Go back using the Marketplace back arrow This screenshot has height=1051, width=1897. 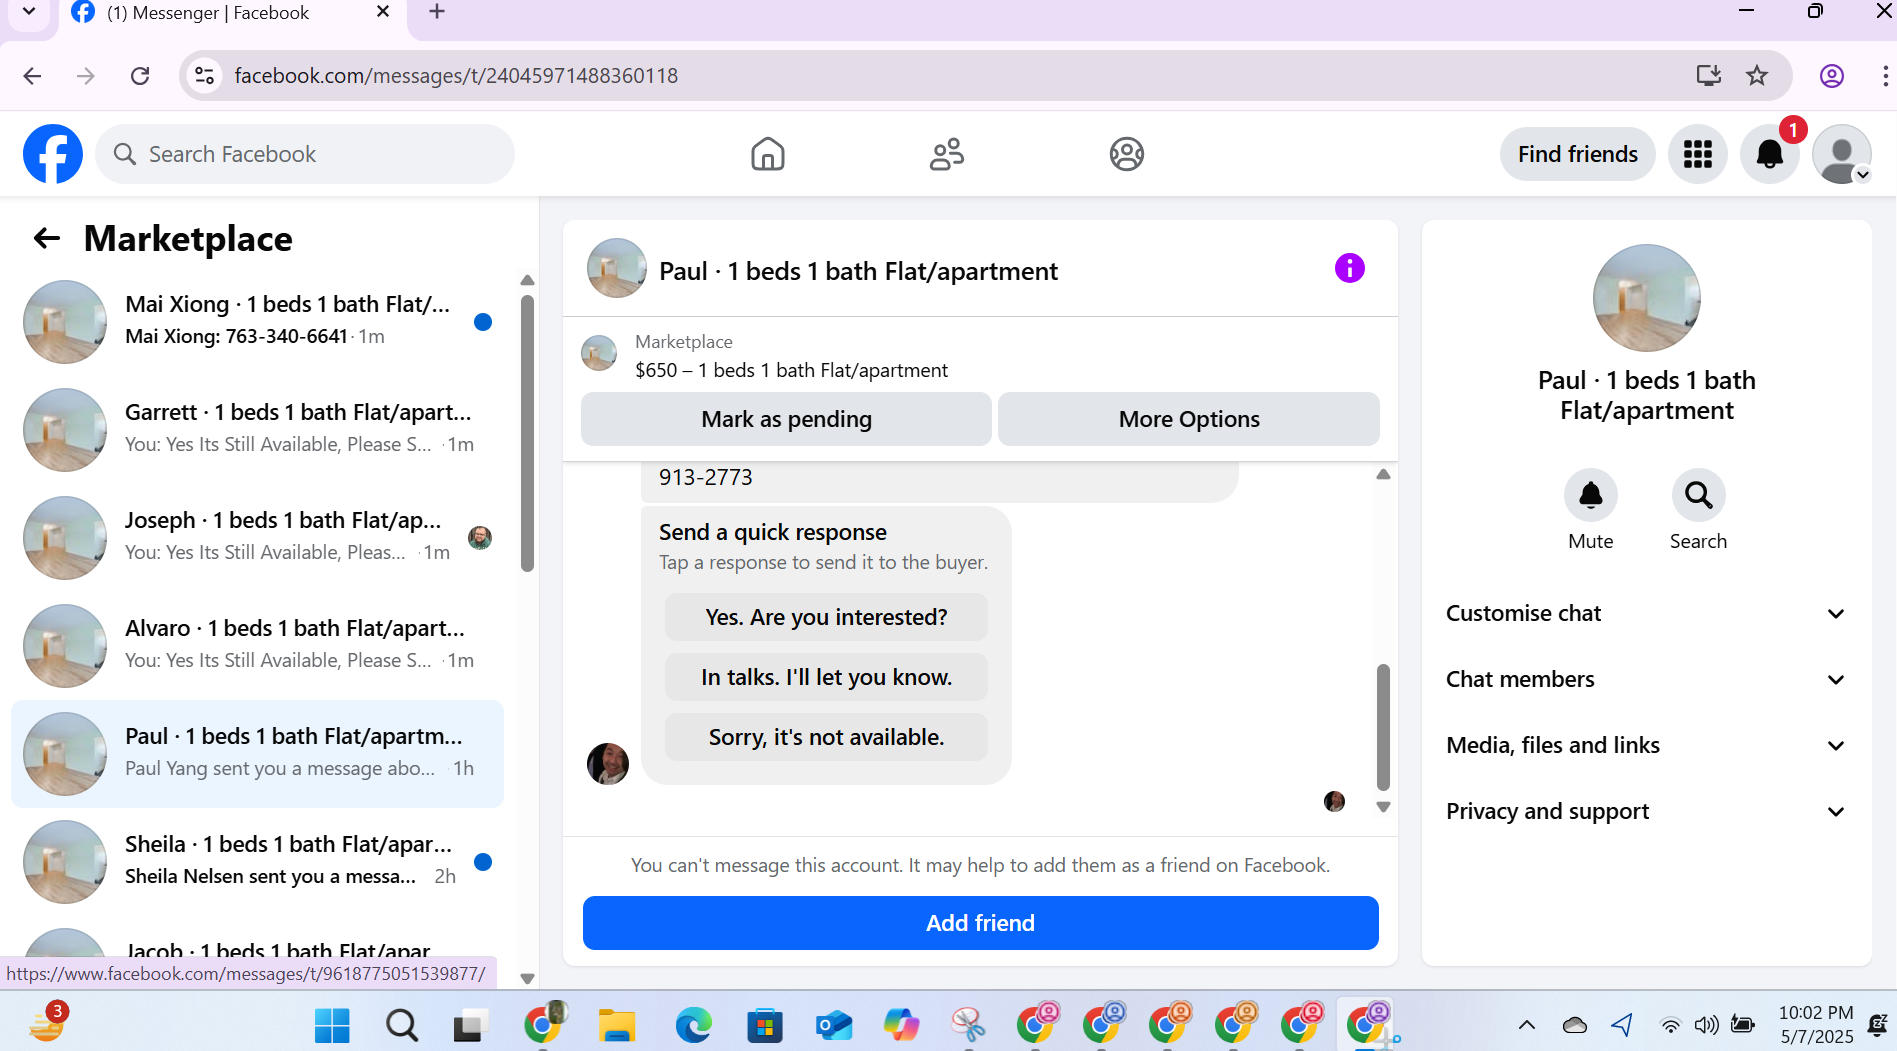[47, 238]
